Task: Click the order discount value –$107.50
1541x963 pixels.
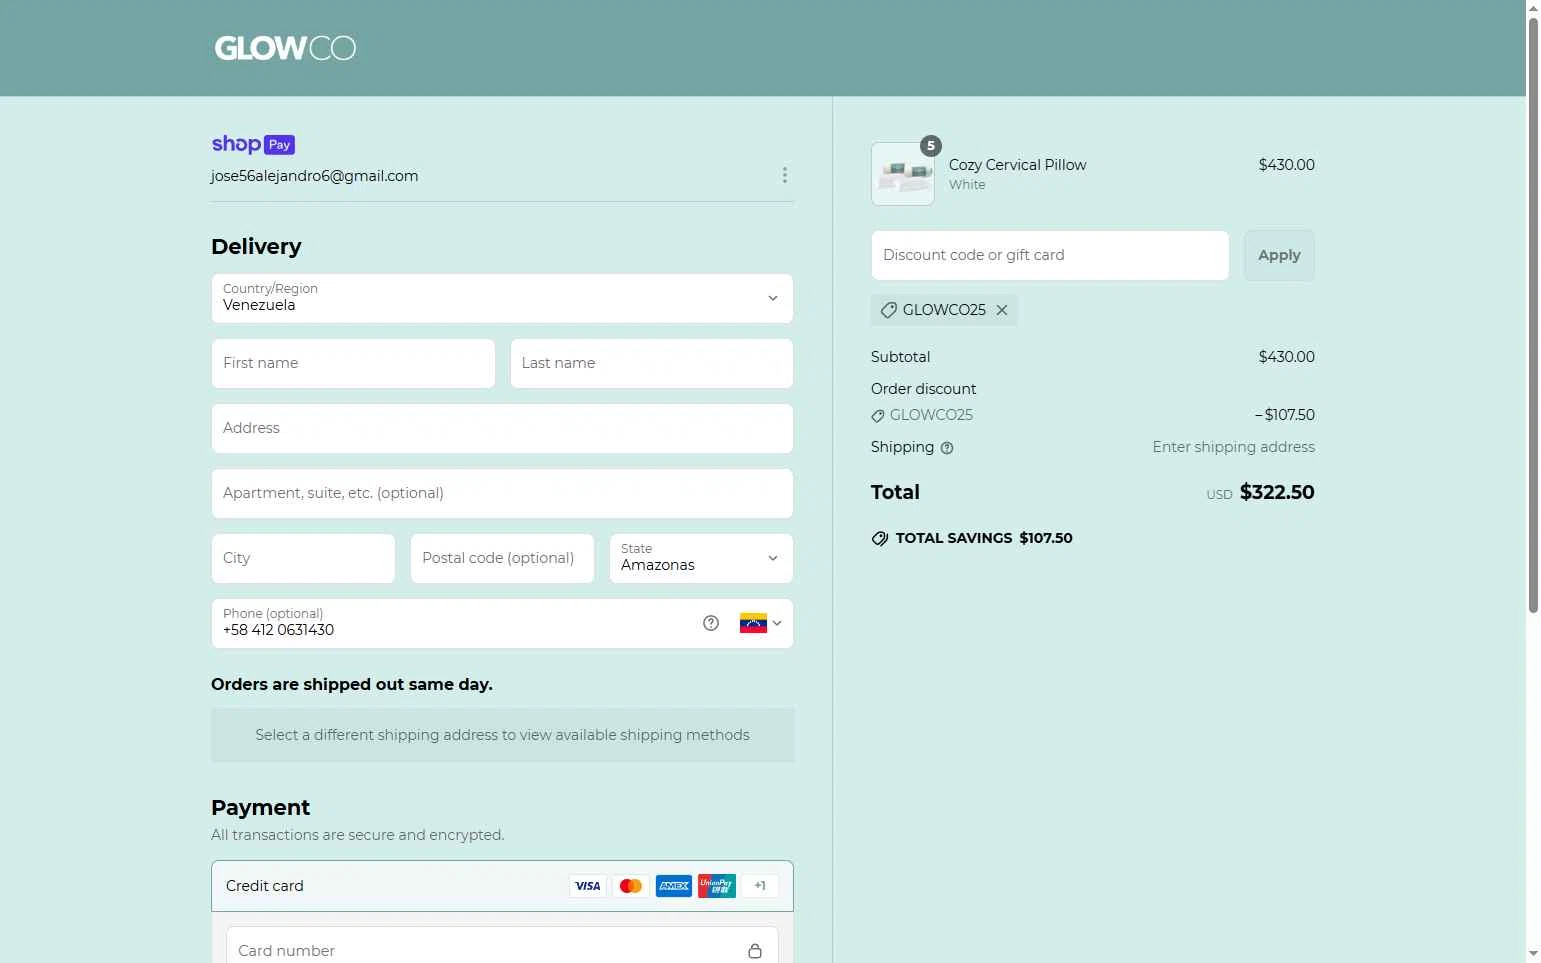Action: (1285, 415)
